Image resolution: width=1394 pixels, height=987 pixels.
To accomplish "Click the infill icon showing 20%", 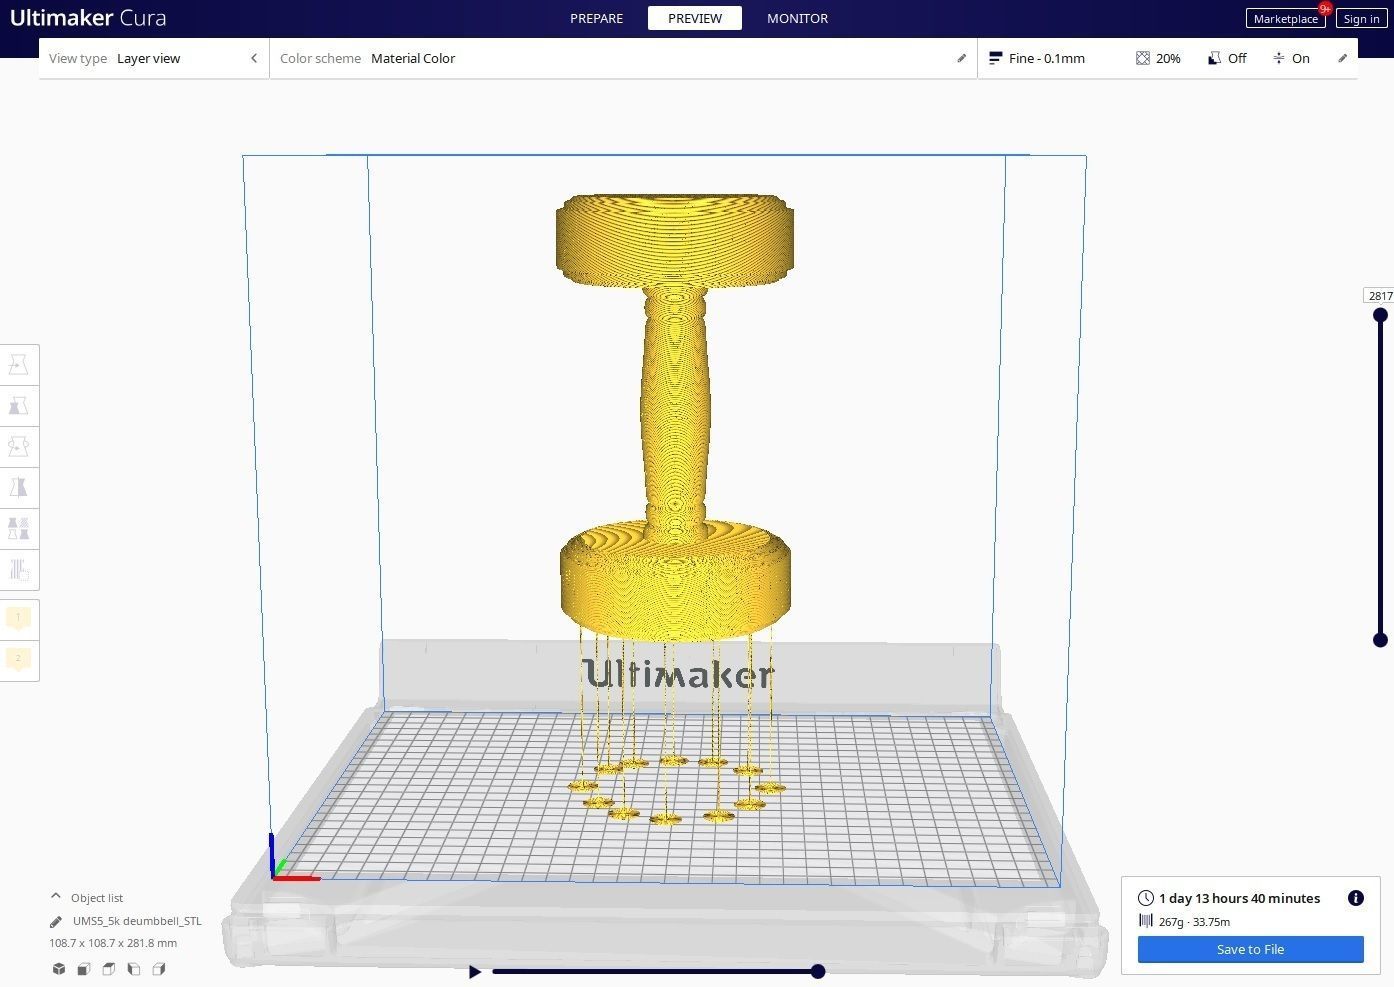I will (1143, 58).
